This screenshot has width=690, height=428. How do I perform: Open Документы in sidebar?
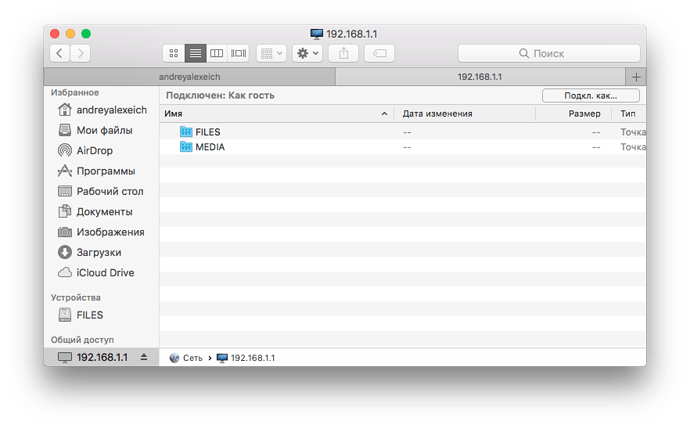102,212
